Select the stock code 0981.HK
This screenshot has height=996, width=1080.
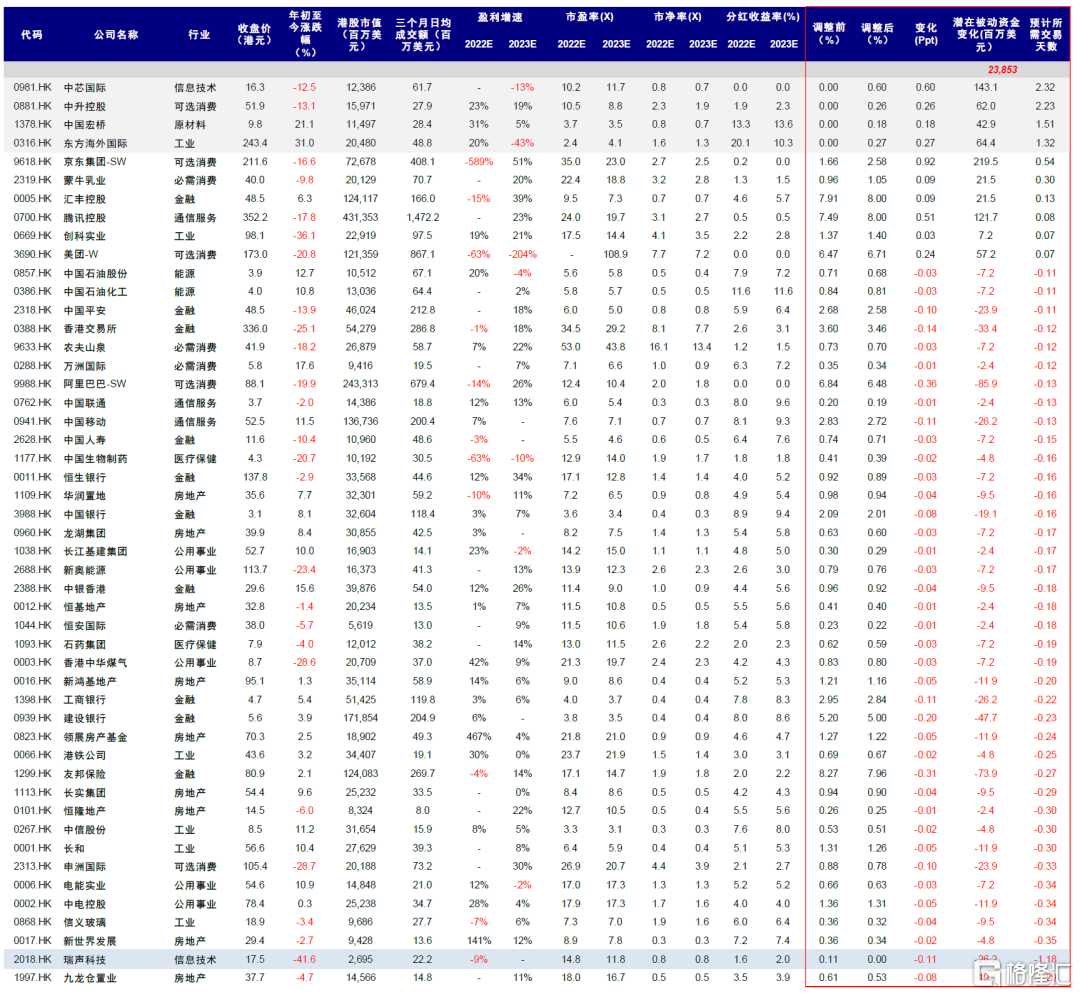(x=32, y=87)
